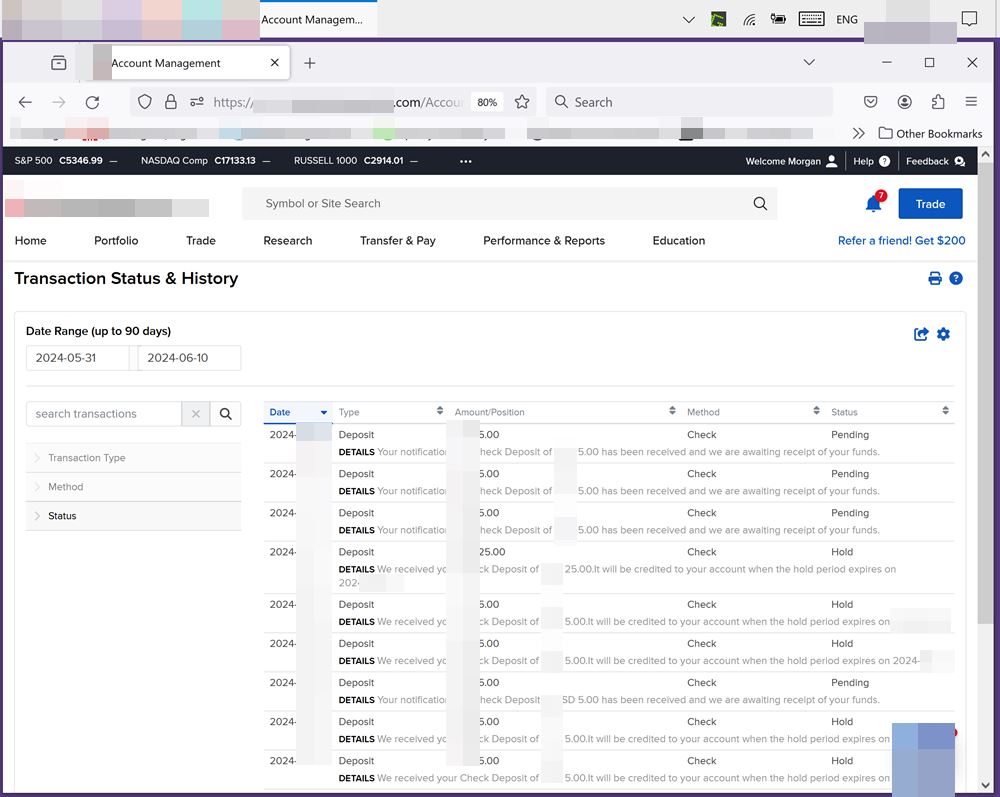Show more market indices ellipsis
The image size is (1000, 797).
[466, 161]
